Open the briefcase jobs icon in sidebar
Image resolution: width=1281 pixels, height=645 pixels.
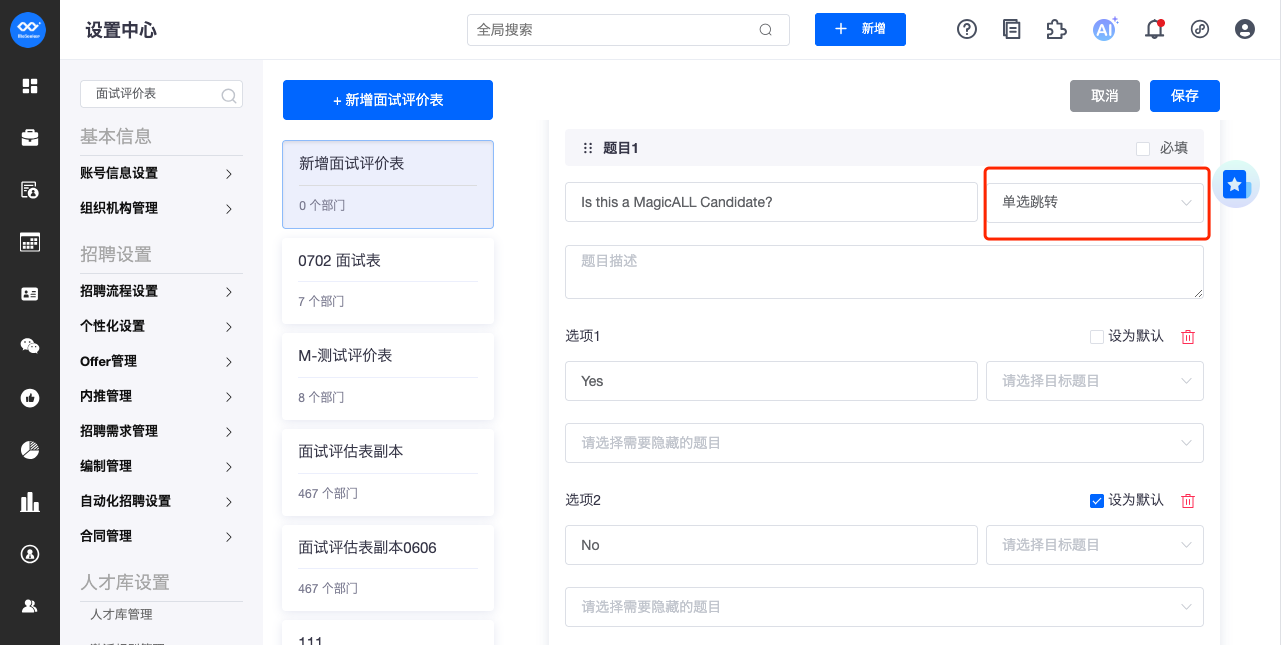tap(30, 138)
